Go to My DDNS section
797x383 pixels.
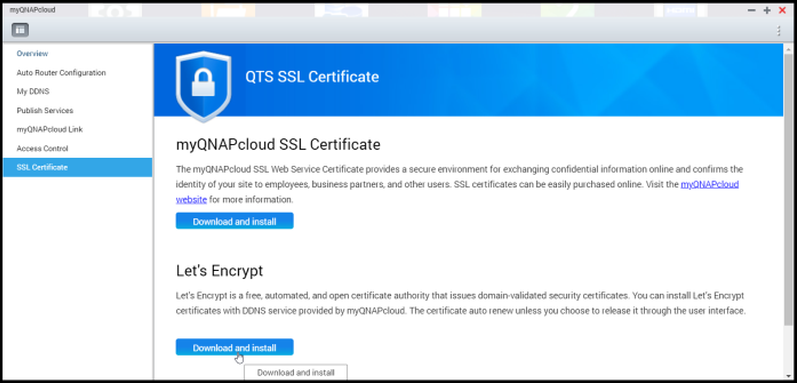click(x=33, y=91)
